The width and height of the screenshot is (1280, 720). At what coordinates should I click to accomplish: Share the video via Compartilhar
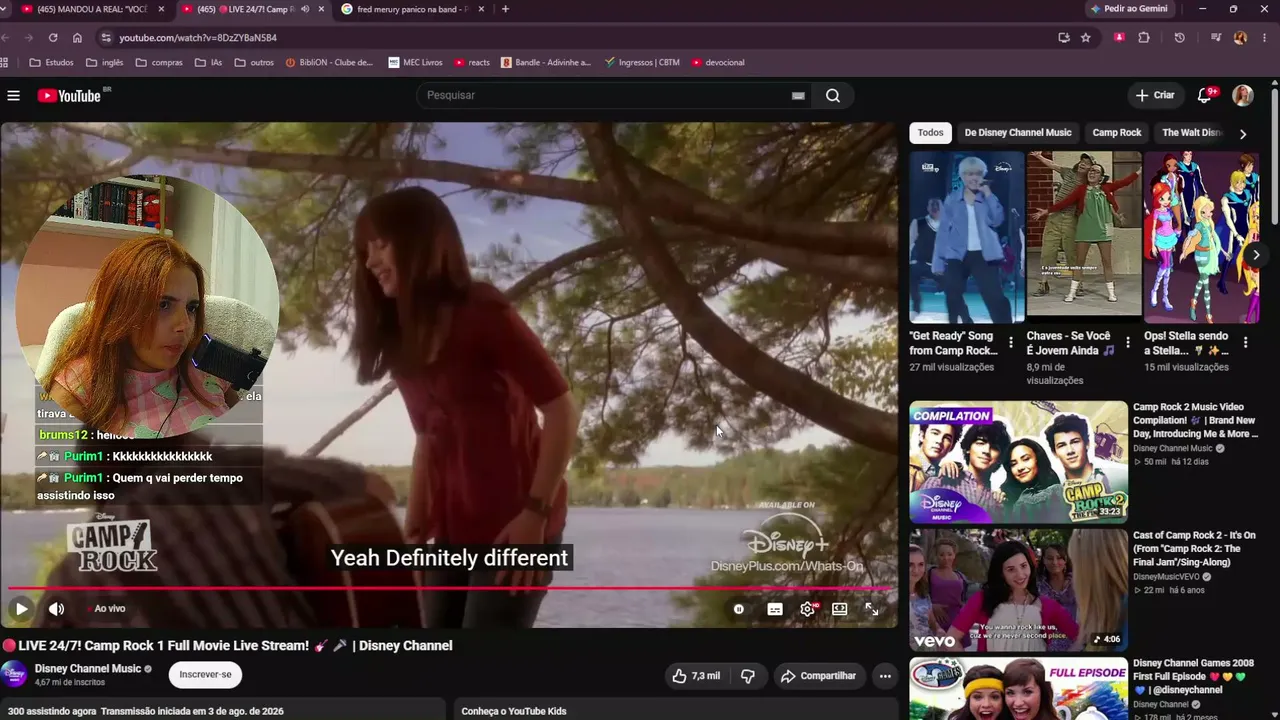coord(818,676)
